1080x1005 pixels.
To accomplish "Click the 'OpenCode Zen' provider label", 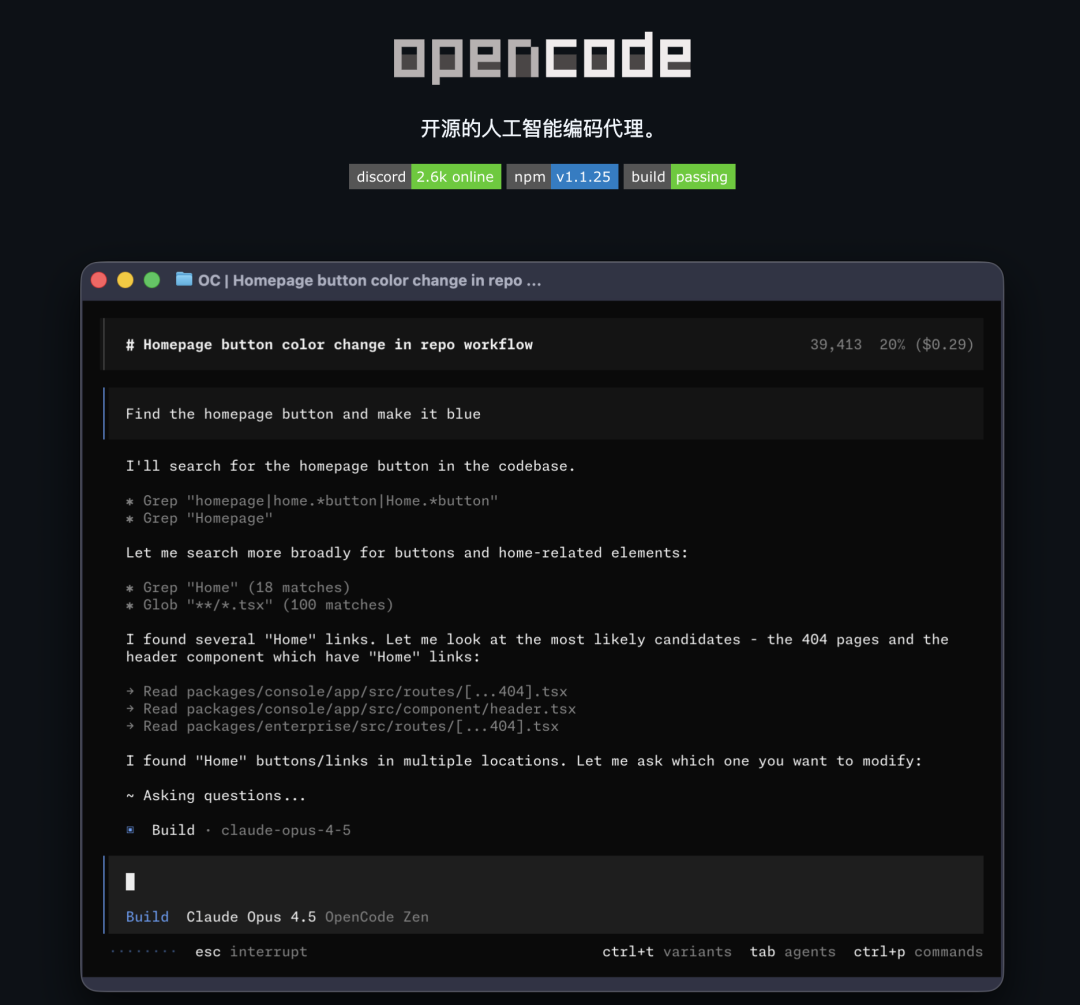I will coord(377,917).
